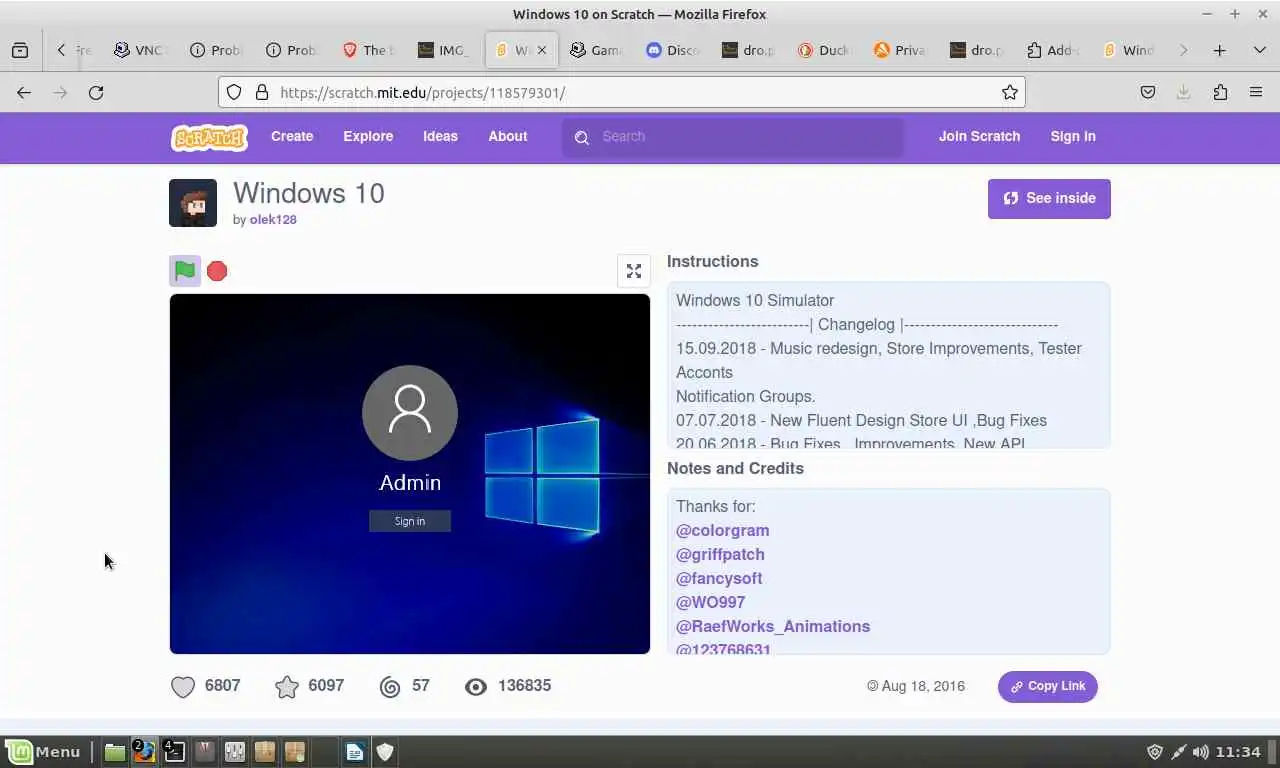
Task: Open the Extensions puzzle icon
Action: coord(1220,92)
